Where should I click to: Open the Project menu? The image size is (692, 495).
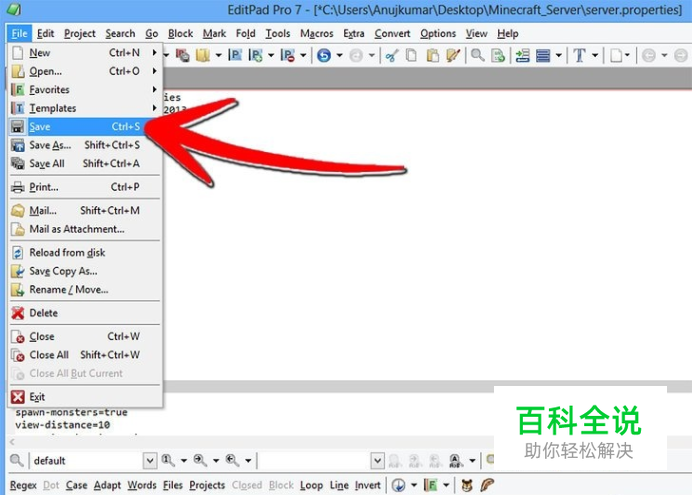79,34
